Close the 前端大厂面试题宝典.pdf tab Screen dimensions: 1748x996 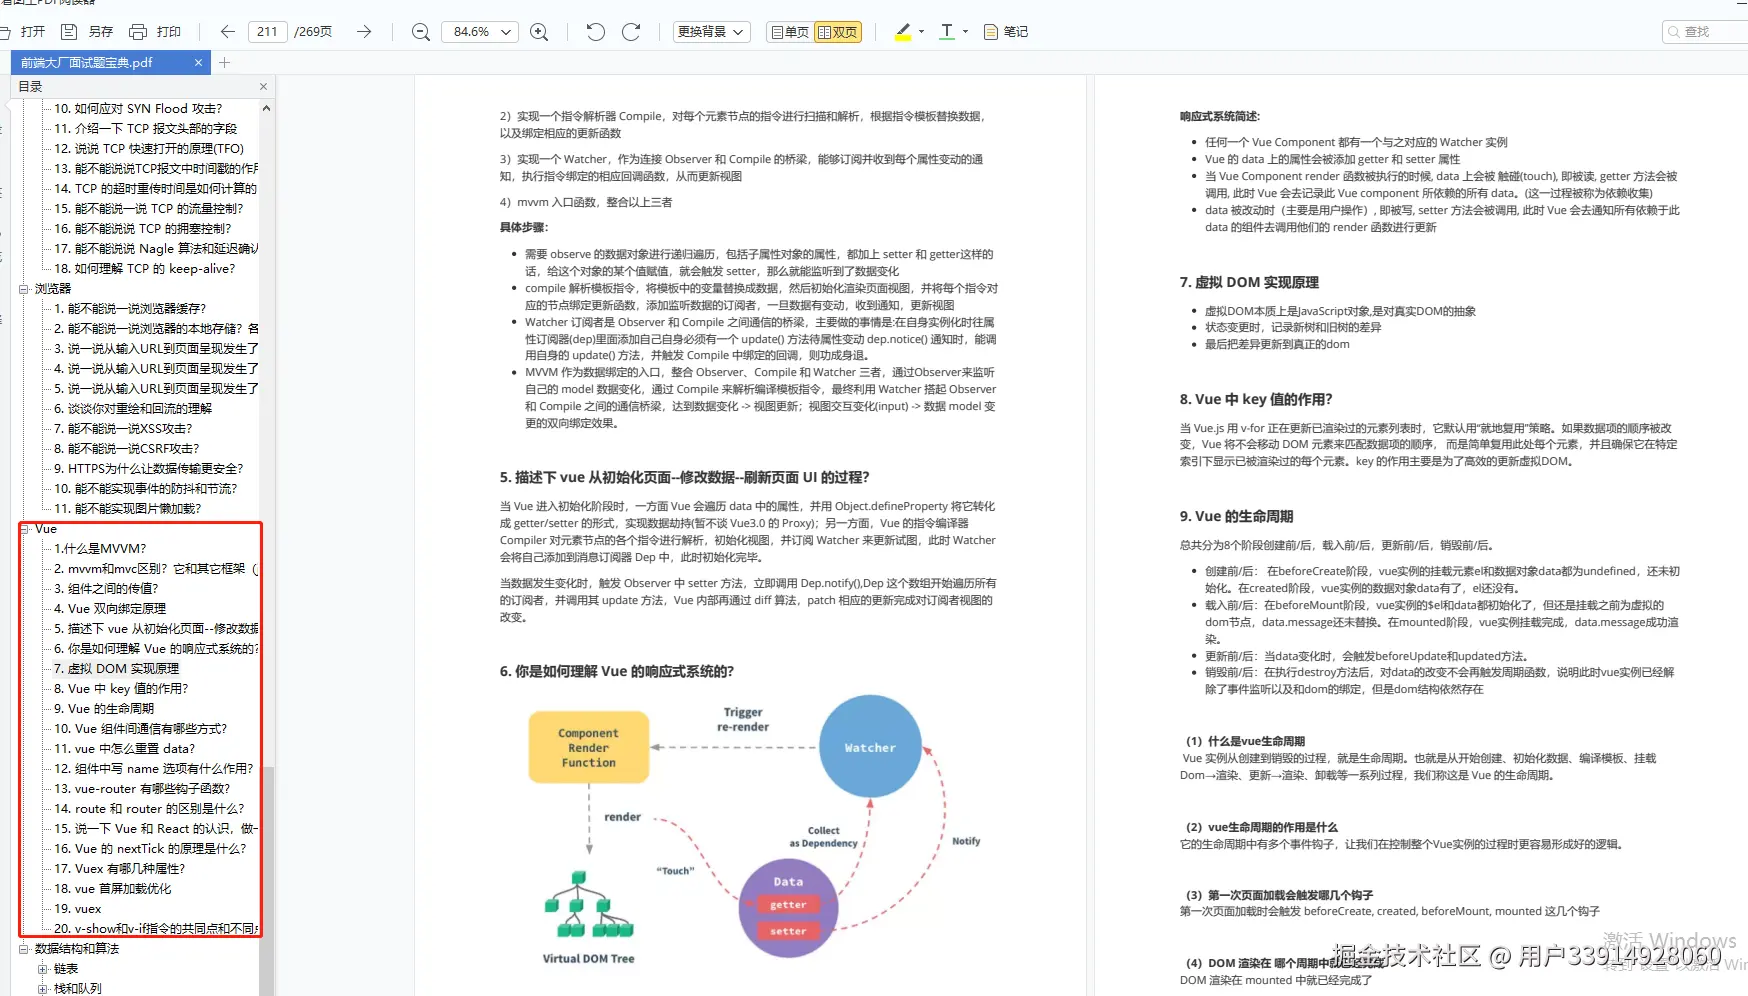[198, 63]
